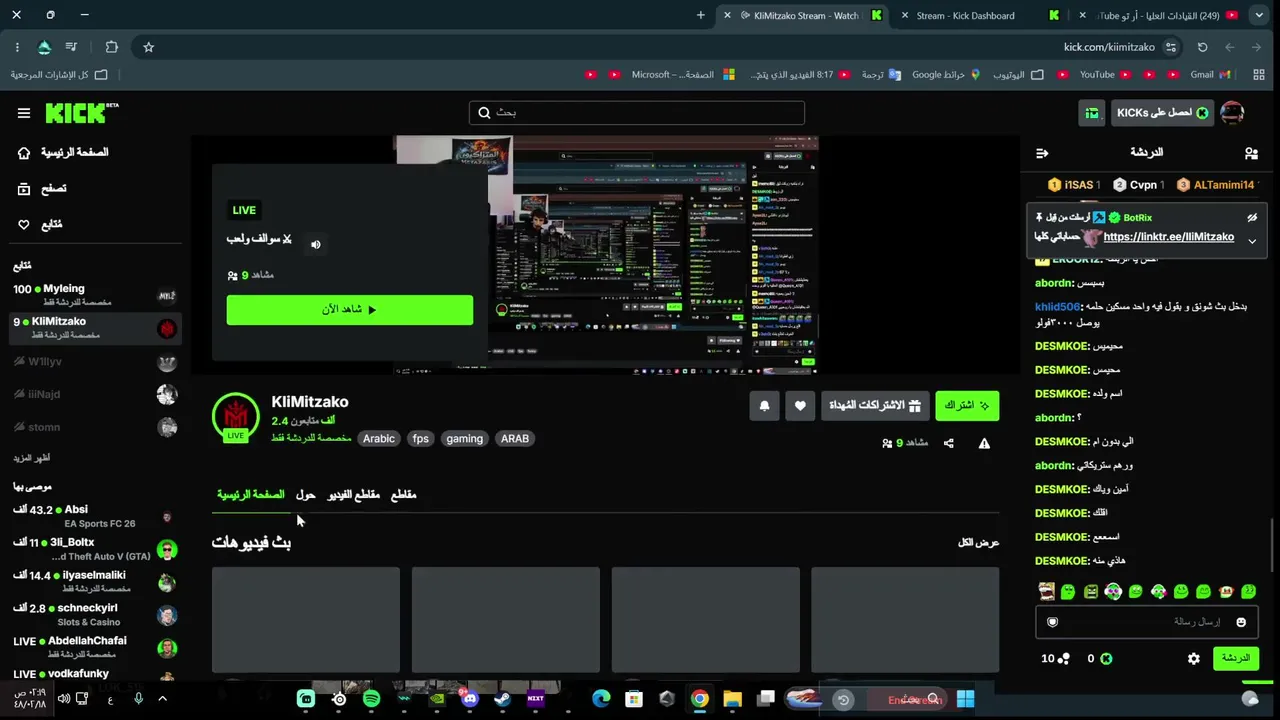The width and height of the screenshot is (1280, 720).
Task: Open Discord from the taskbar
Action: point(470,699)
